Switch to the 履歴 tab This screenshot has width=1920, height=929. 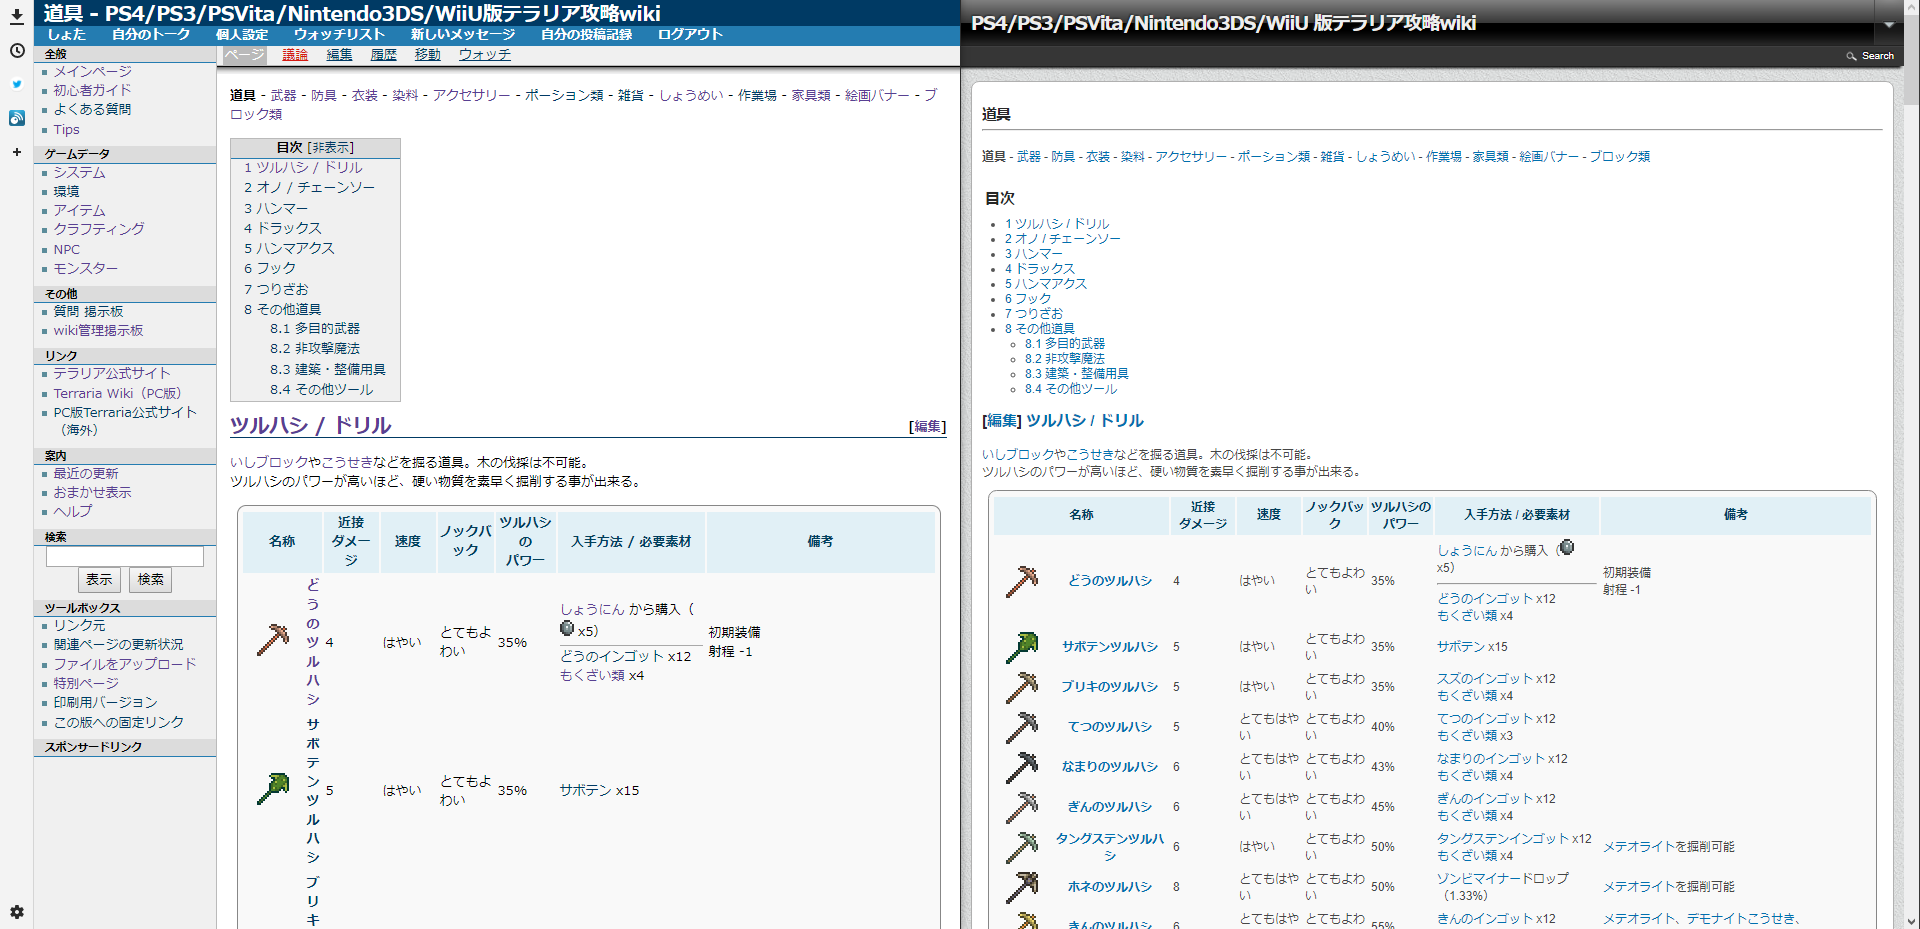[383, 55]
